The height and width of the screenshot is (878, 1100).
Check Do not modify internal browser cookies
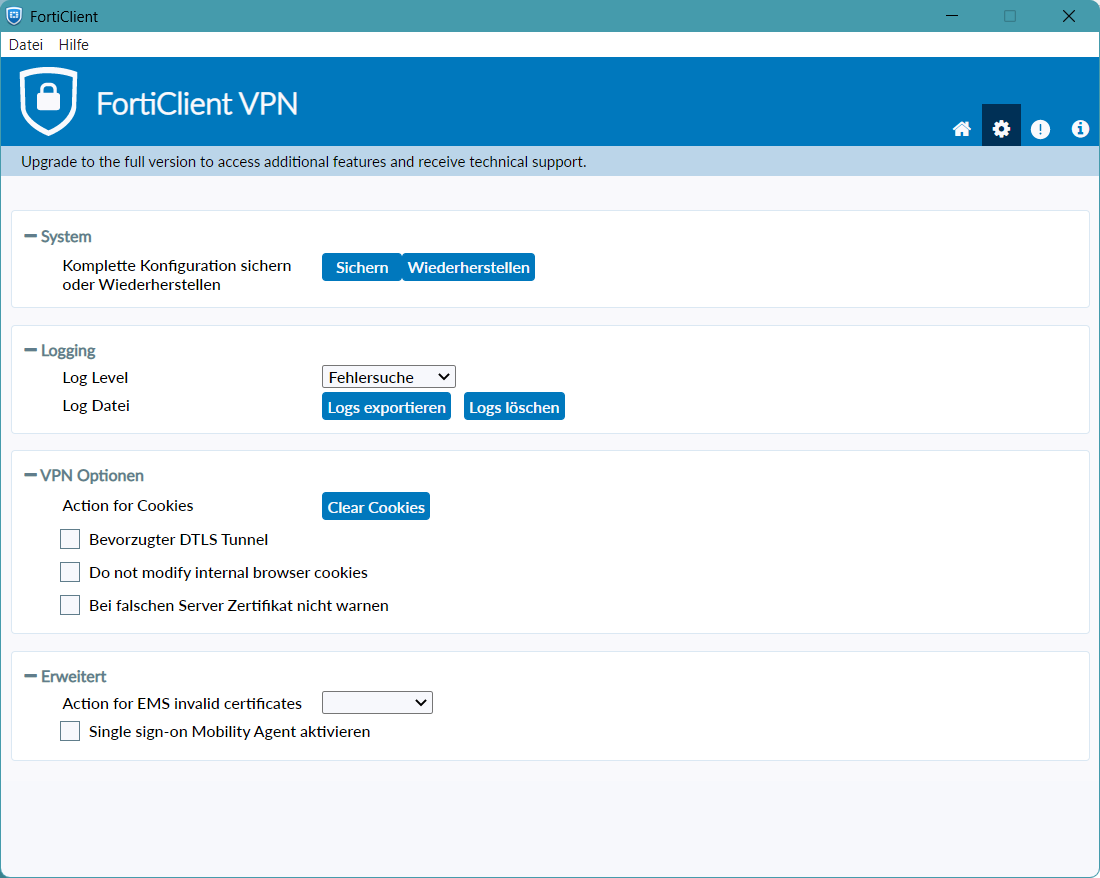point(70,573)
